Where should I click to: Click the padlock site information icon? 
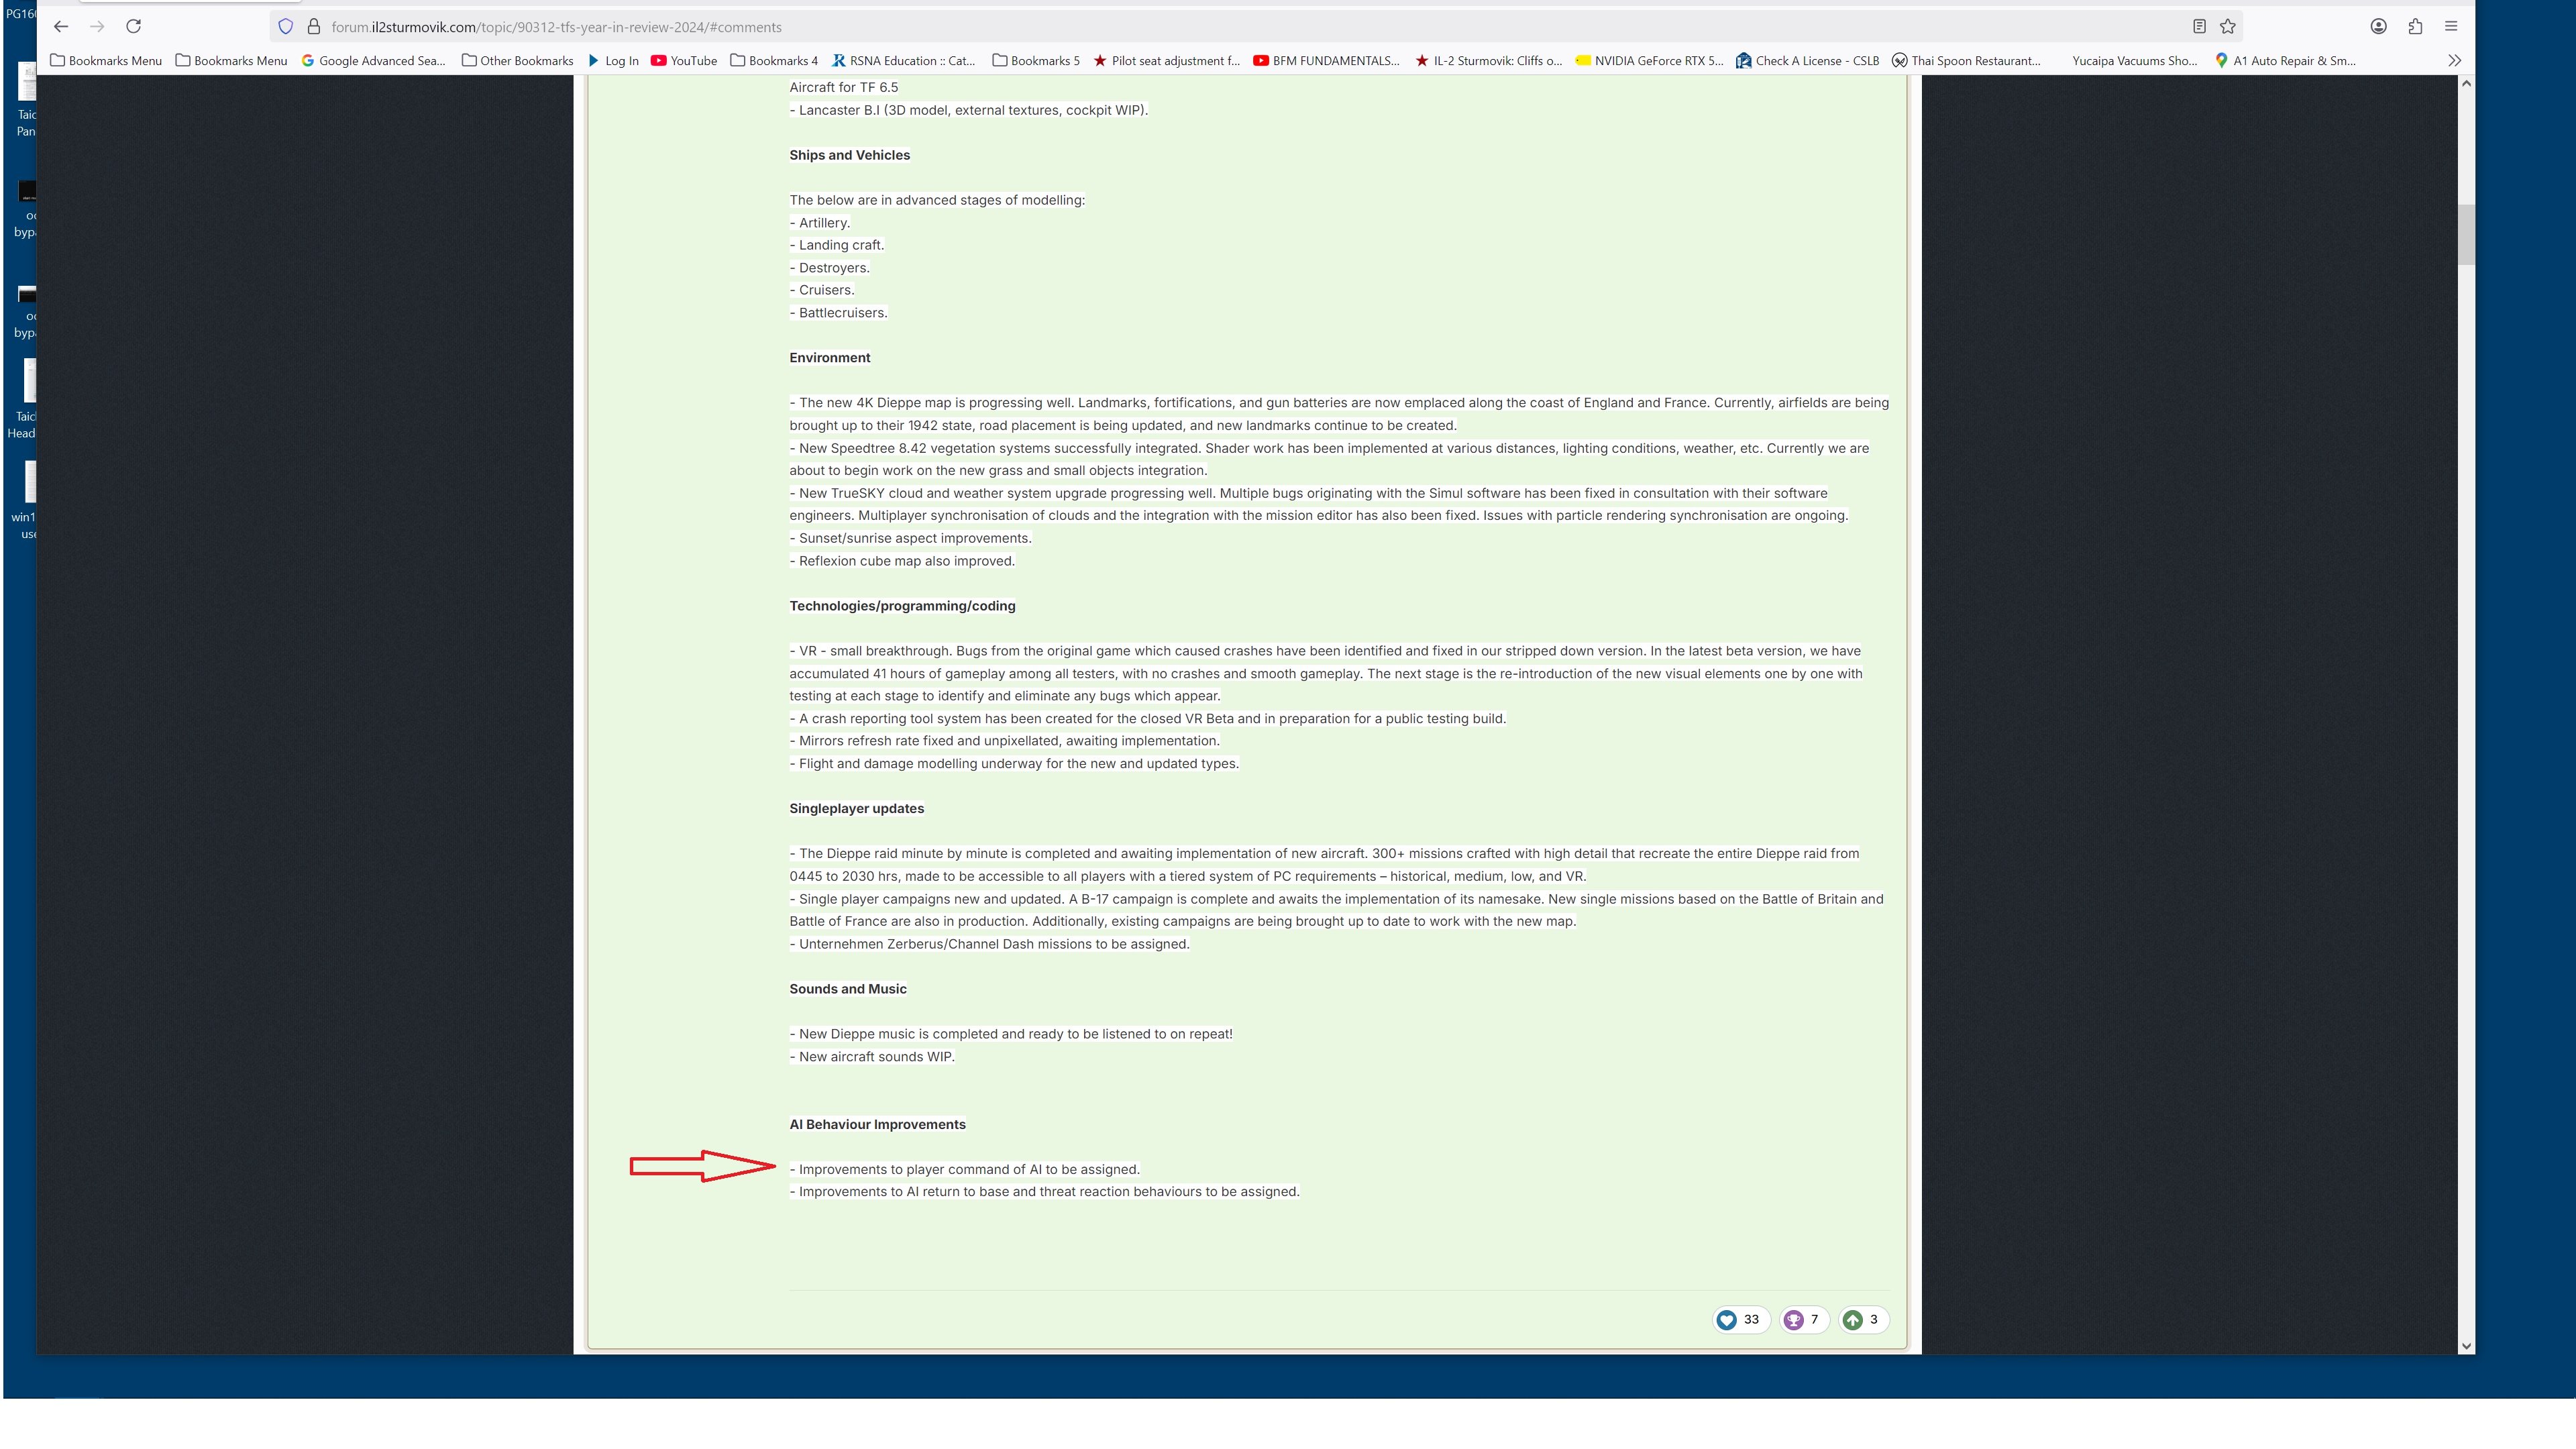coord(314,27)
